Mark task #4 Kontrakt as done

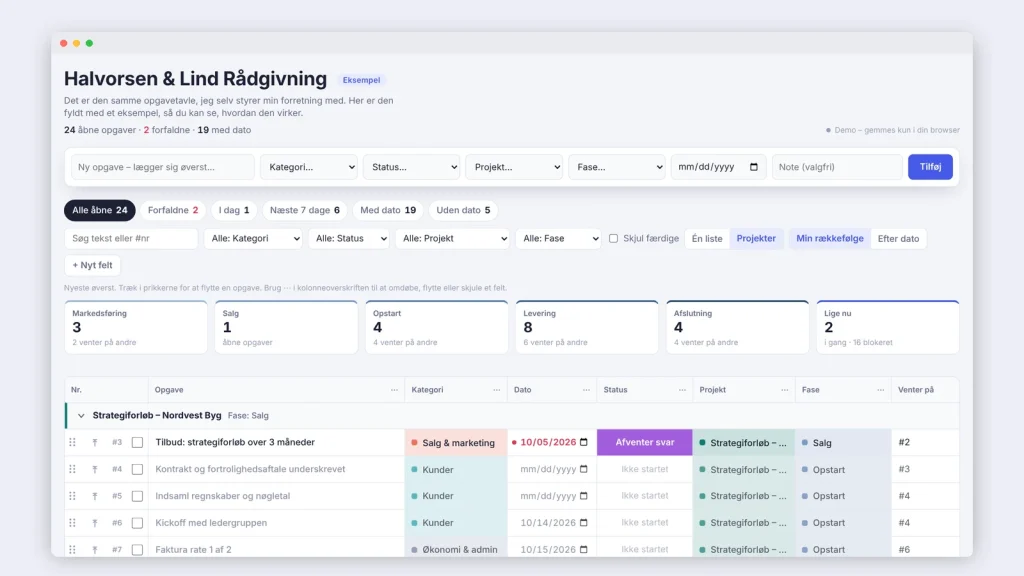click(137, 469)
